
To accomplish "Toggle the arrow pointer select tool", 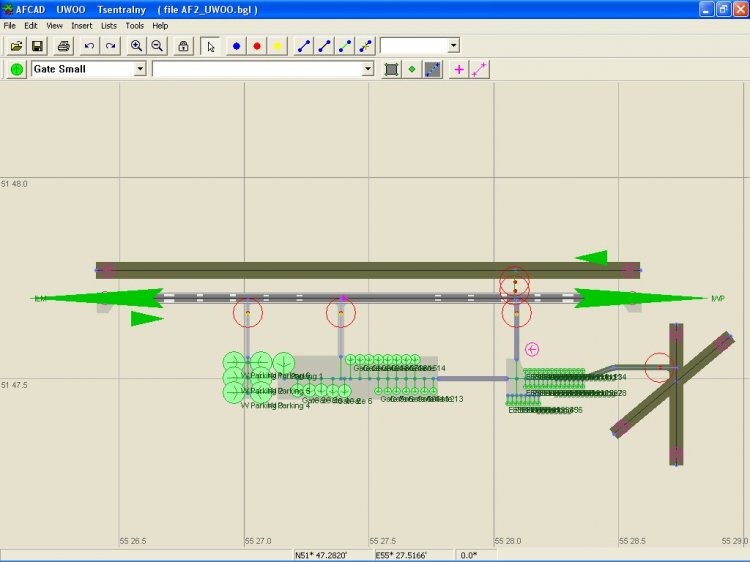I will click(x=210, y=46).
